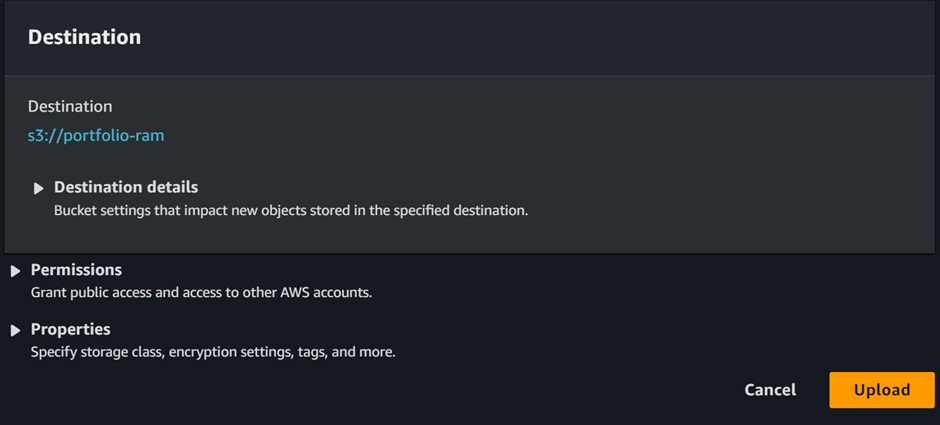Click the Specify storage class description text
Screen dimensions: 940x425
tap(213, 352)
